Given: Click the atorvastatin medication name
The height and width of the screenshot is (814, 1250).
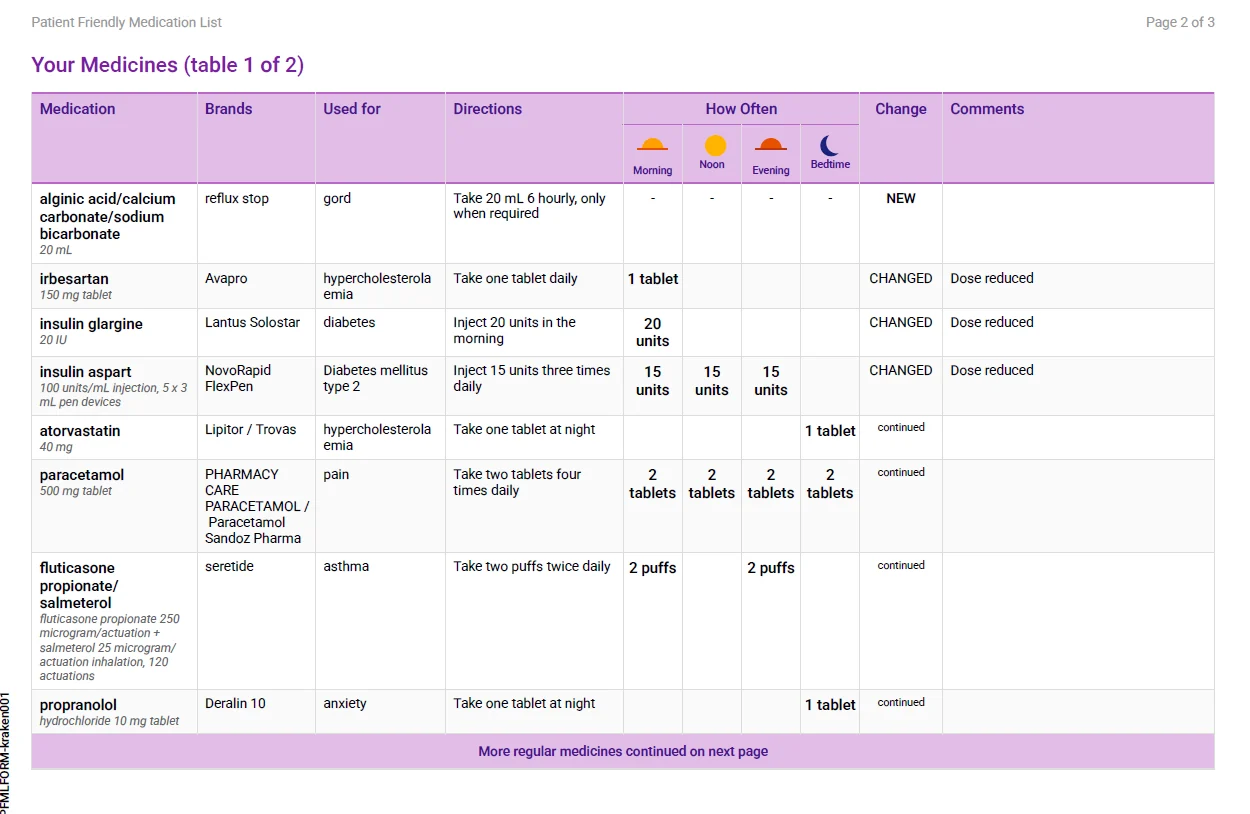Looking at the screenshot, I should 80,431.
